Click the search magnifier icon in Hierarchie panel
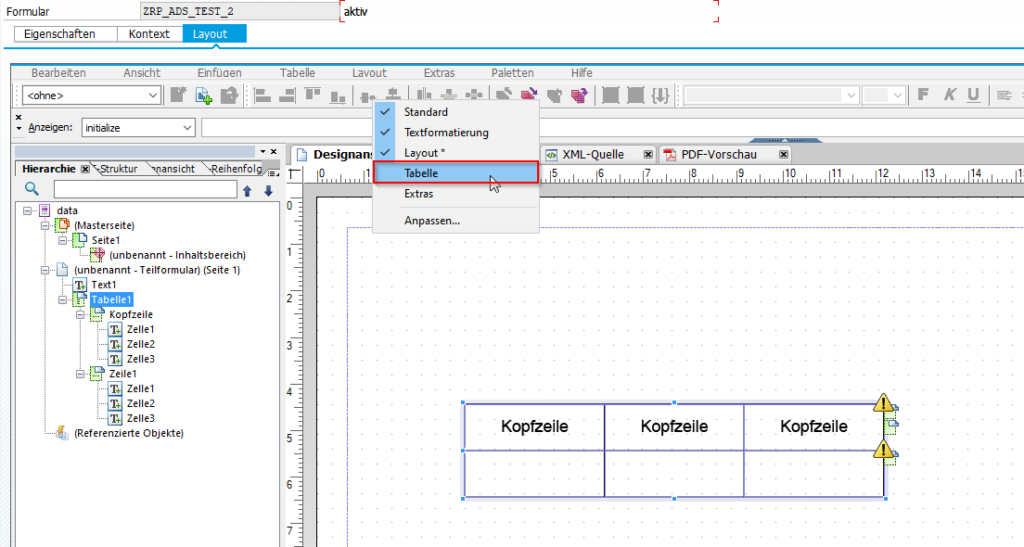1024x547 pixels. click(x=31, y=189)
